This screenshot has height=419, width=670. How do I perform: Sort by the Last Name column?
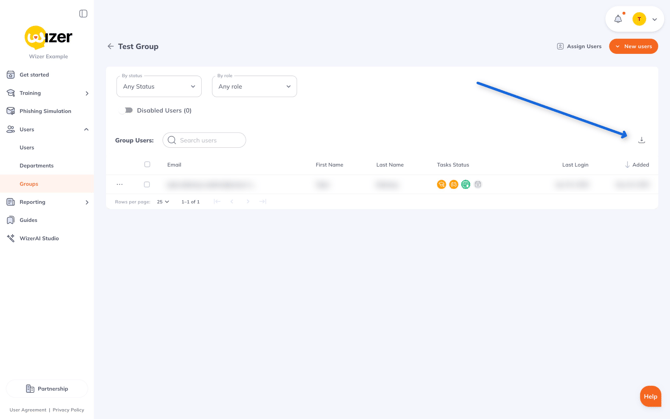(x=390, y=165)
